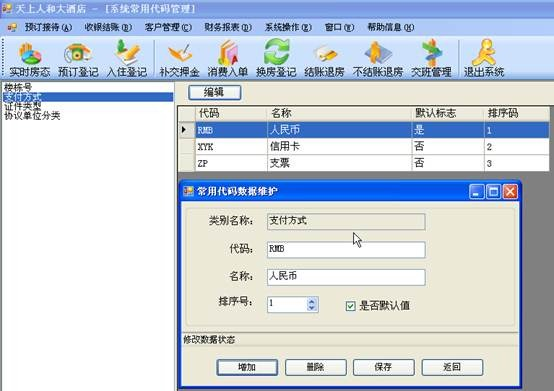Open the 系统操作 menu
This screenshot has height=391, width=554.
click(288, 27)
